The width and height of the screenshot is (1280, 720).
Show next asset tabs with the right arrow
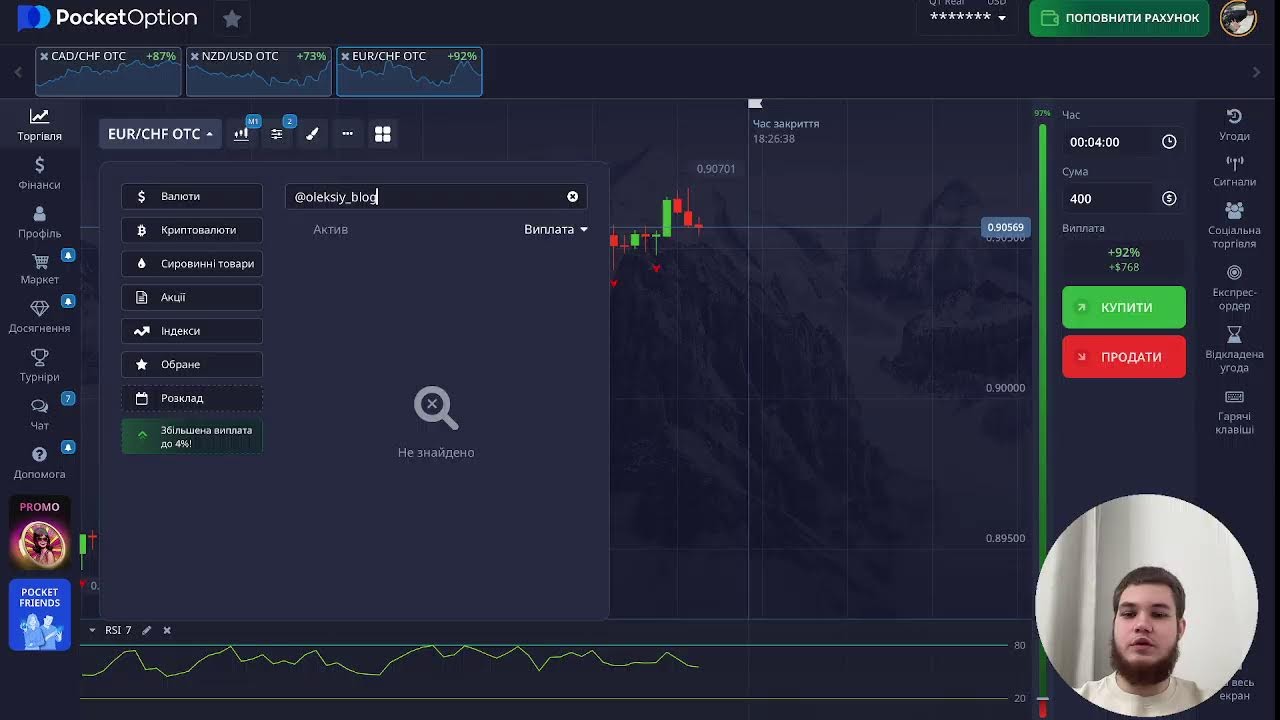coord(1257,72)
